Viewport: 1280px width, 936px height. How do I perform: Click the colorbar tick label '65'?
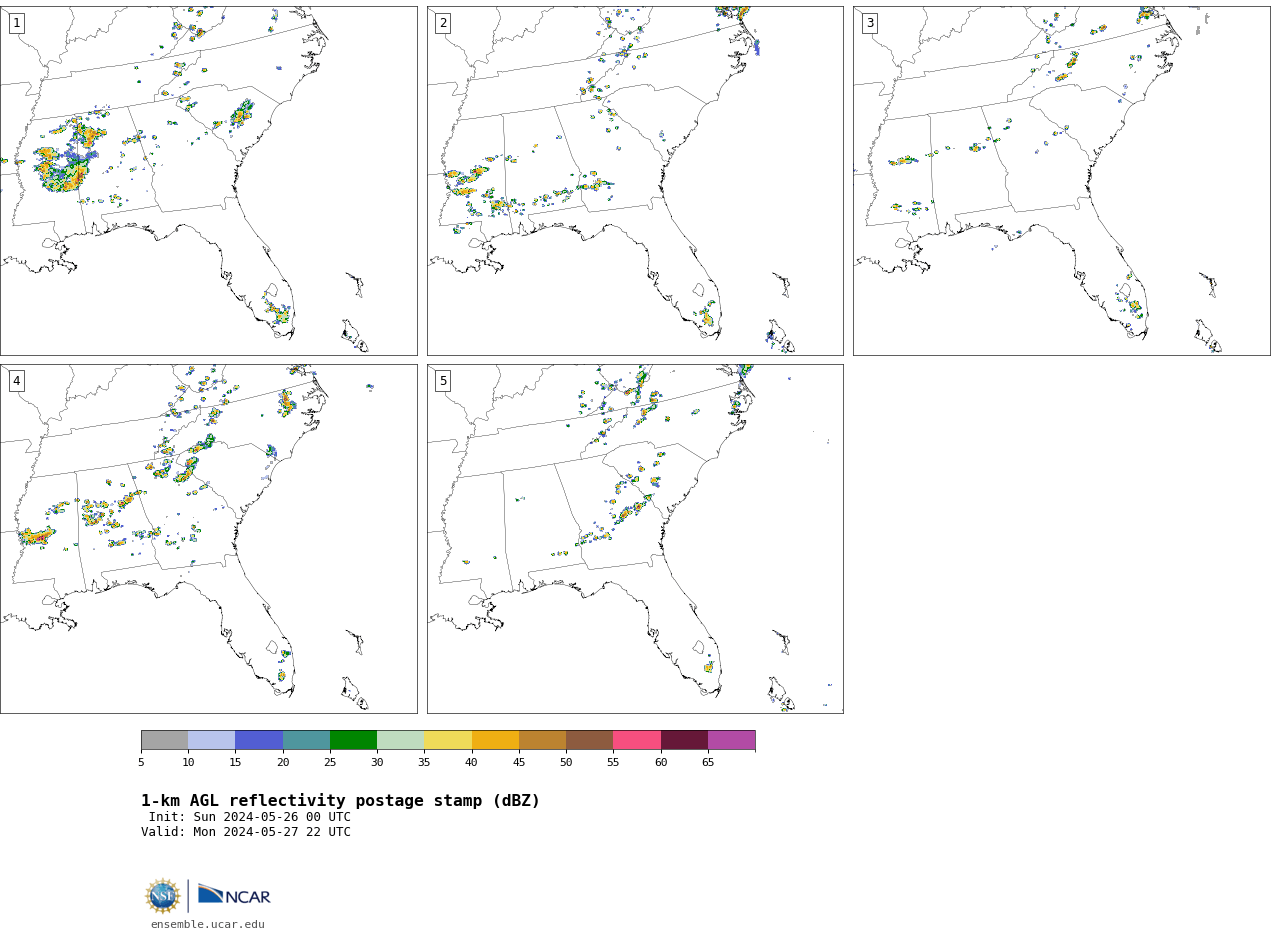pos(708,763)
